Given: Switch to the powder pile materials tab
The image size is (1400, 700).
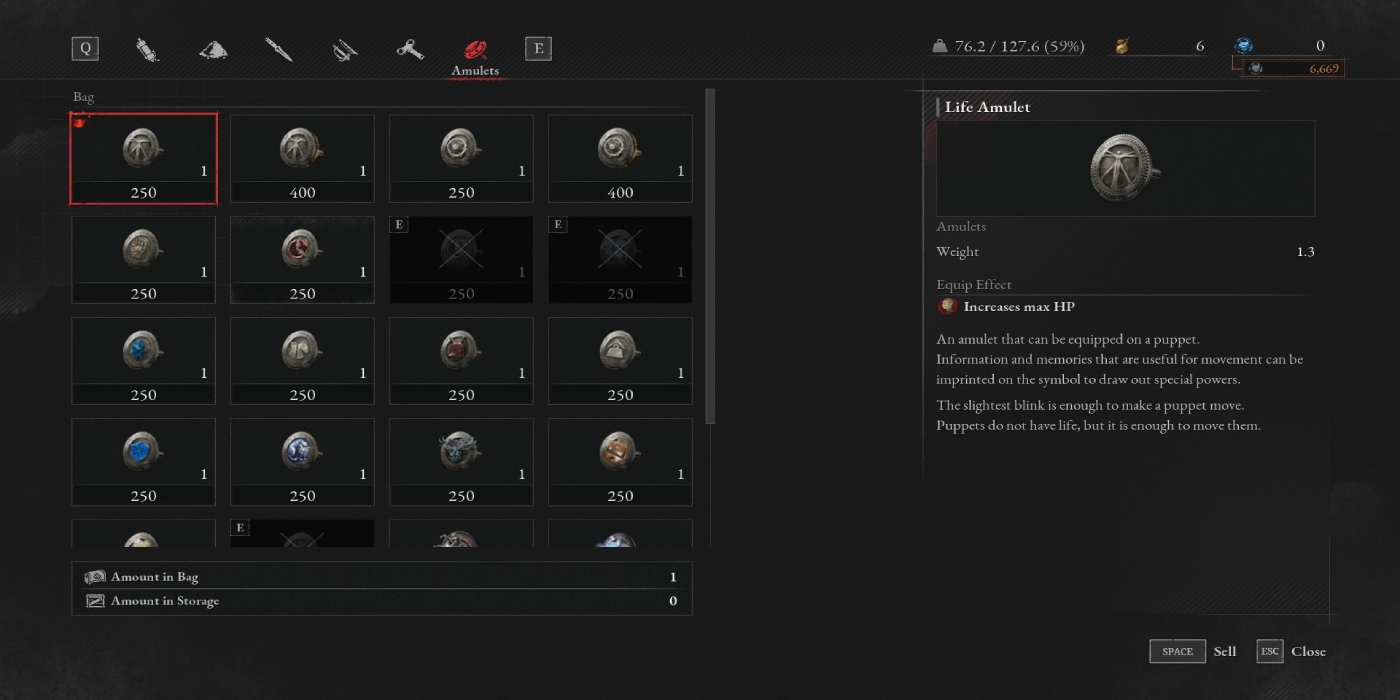Looking at the screenshot, I should 213,49.
